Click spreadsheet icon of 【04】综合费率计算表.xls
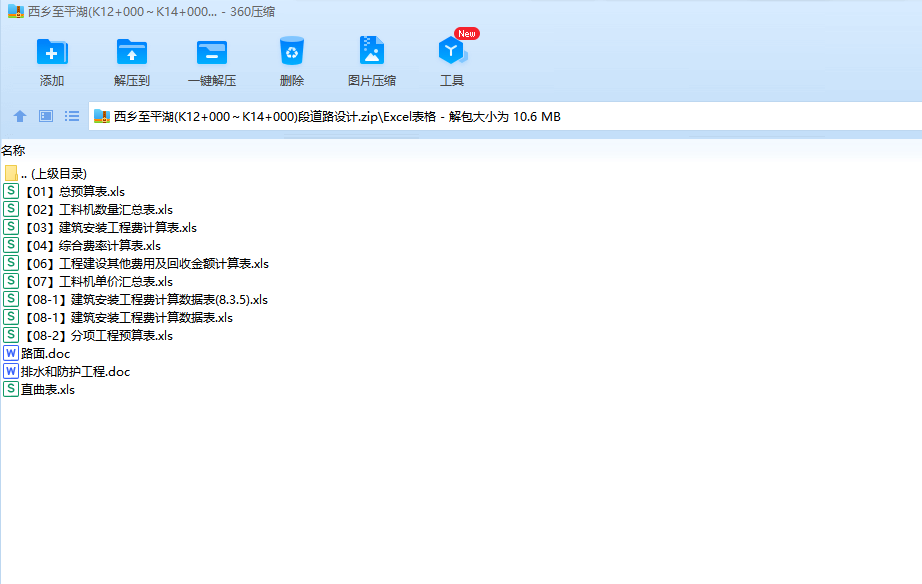The width and height of the screenshot is (922, 584). coord(11,245)
